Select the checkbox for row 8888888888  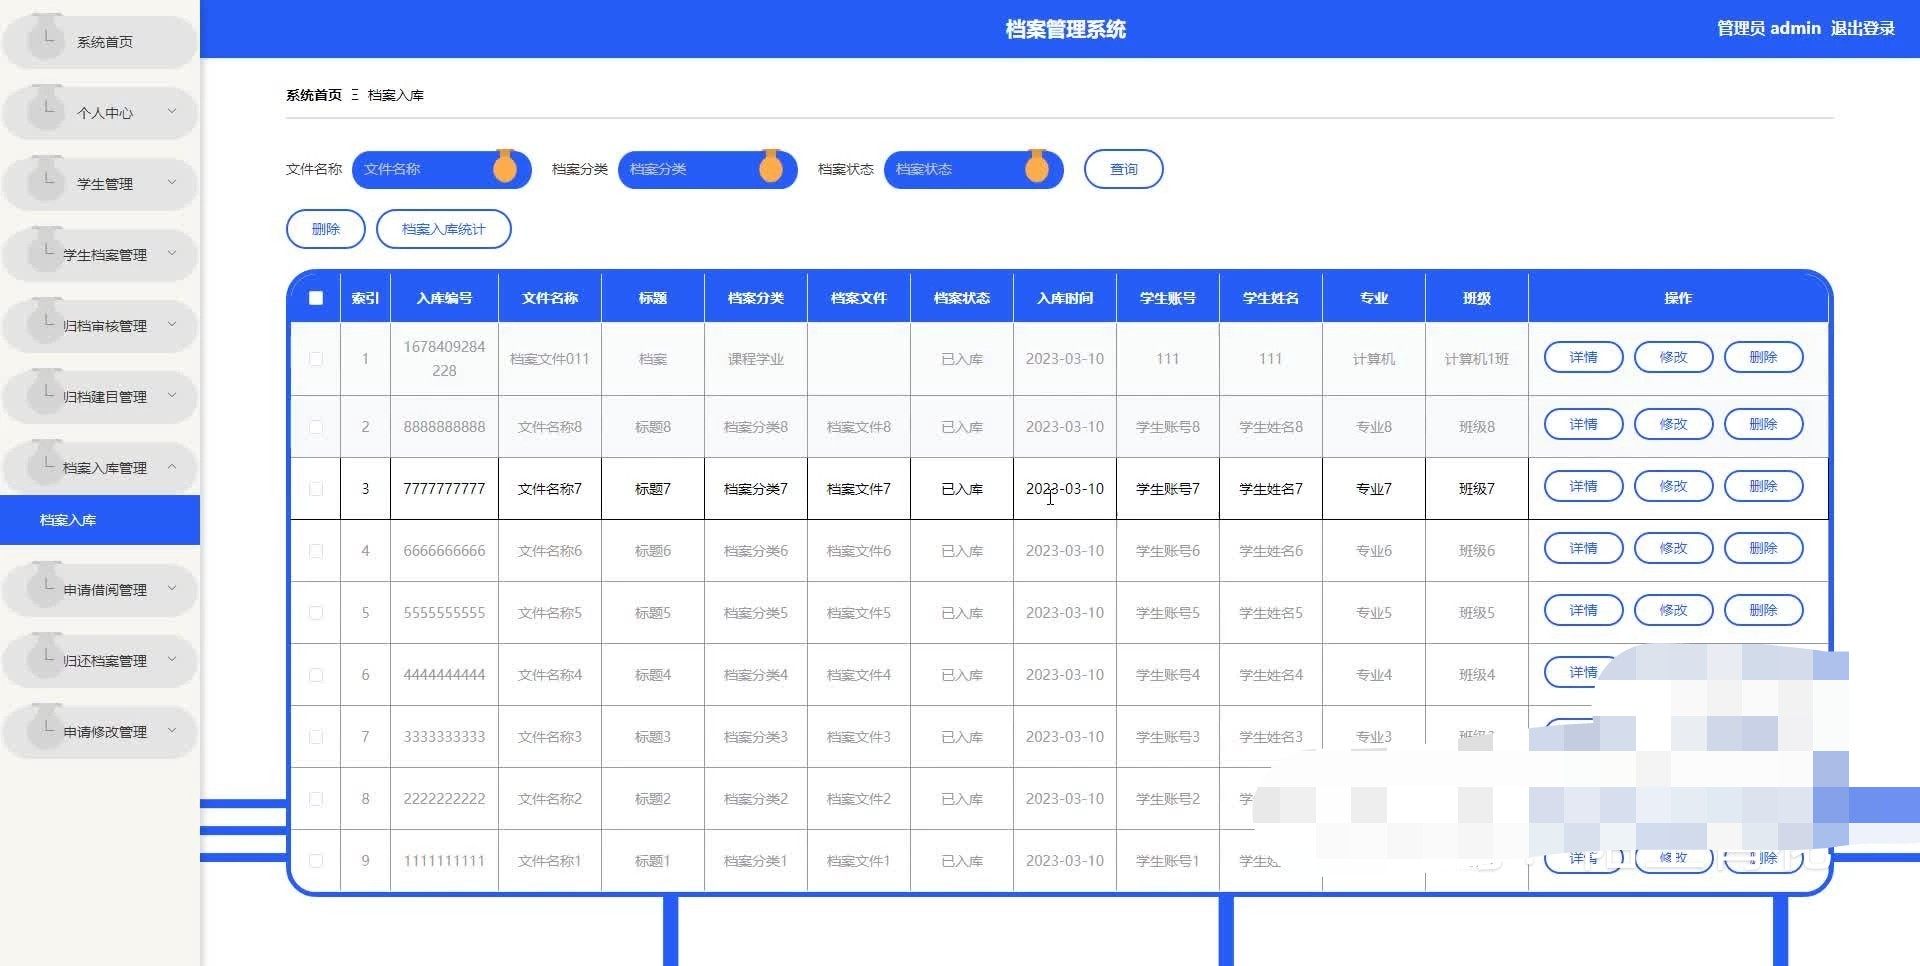pyautogui.click(x=316, y=427)
